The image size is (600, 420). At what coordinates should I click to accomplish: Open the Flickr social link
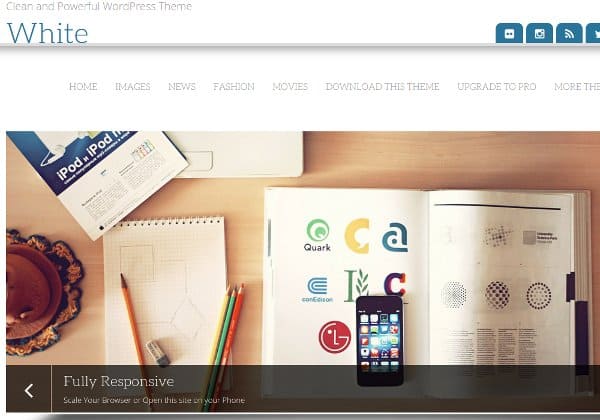(x=509, y=33)
